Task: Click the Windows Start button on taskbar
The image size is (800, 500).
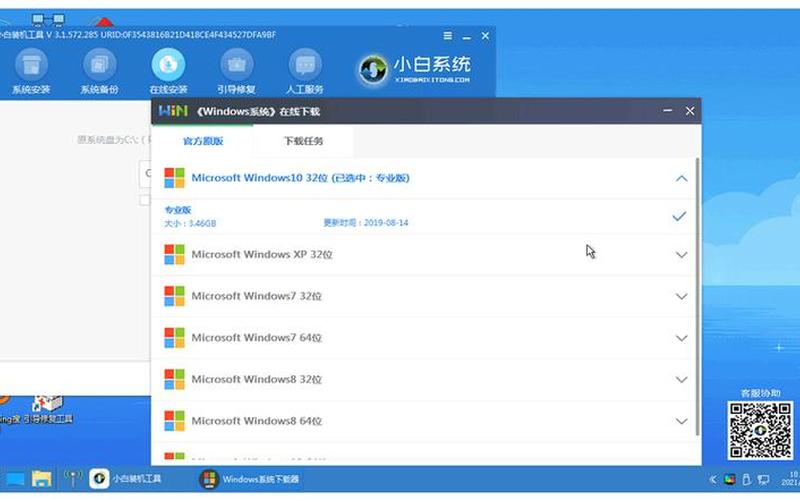Action: pyautogui.click(x=15, y=479)
